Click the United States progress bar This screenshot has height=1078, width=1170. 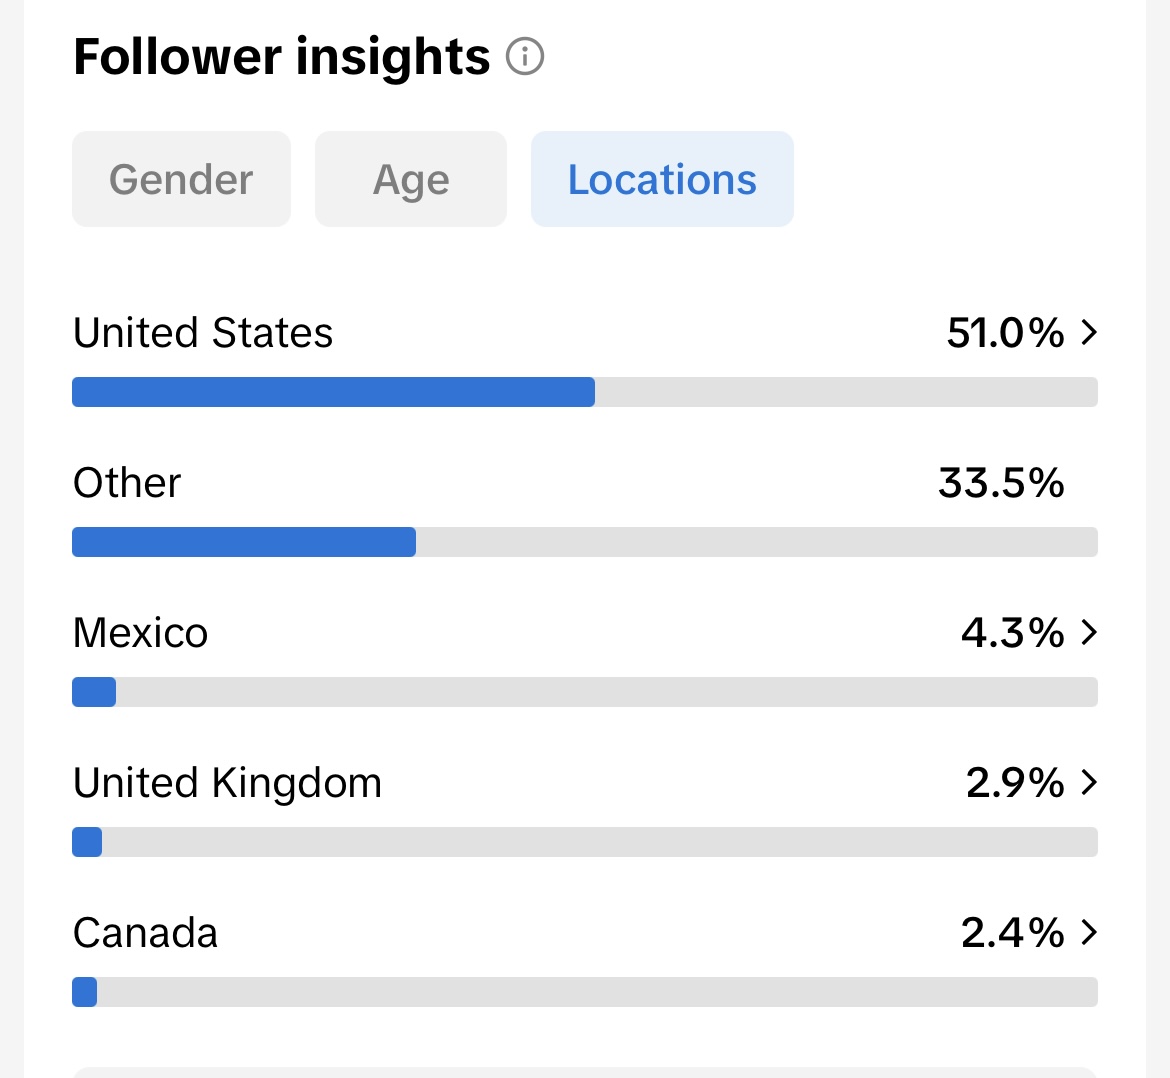click(584, 392)
